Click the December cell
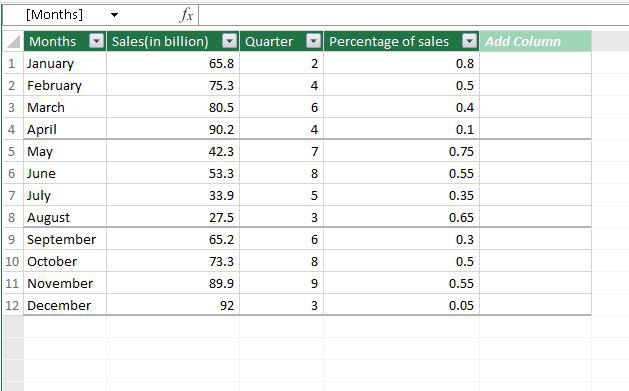629x391 pixels. pyautogui.click(x=65, y=305)
